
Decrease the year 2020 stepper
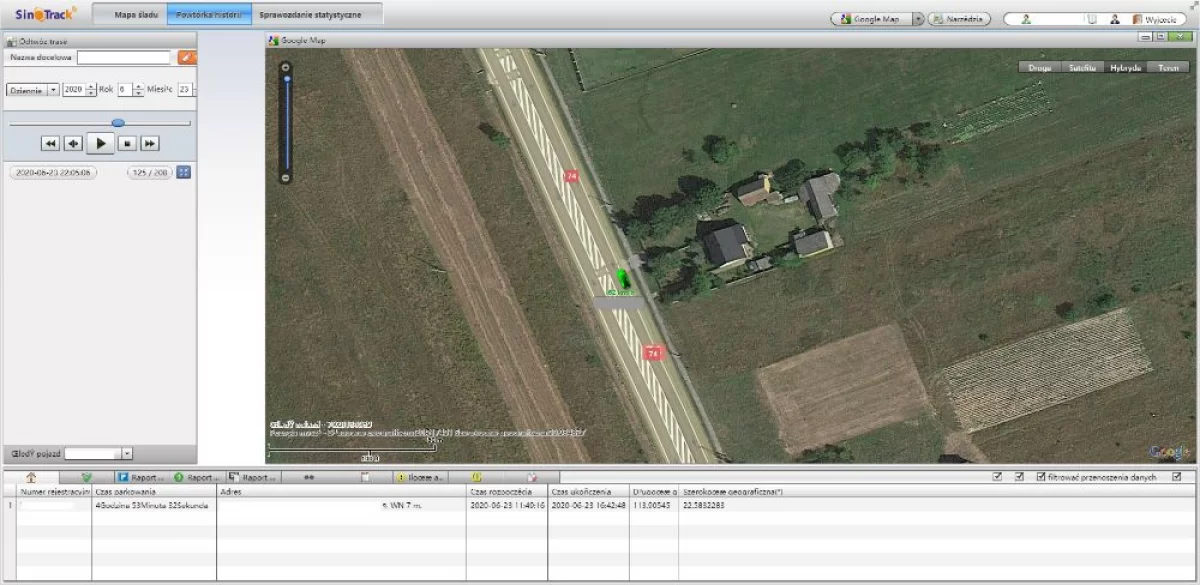[x=92, y=93]
